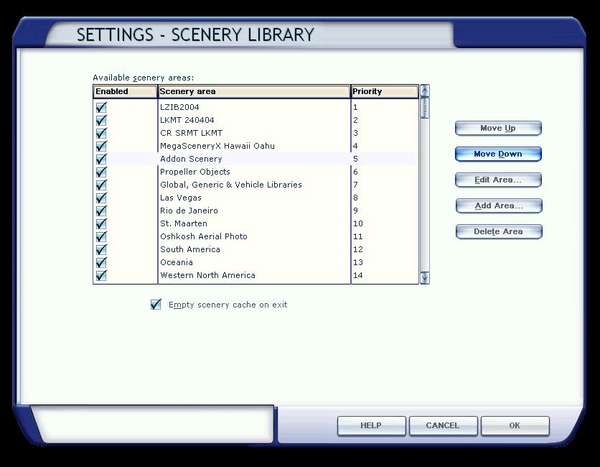Uncheck the Addon Scenery enabled checkbox
This screenshot has width=600, height=467.
click(101, 159)
